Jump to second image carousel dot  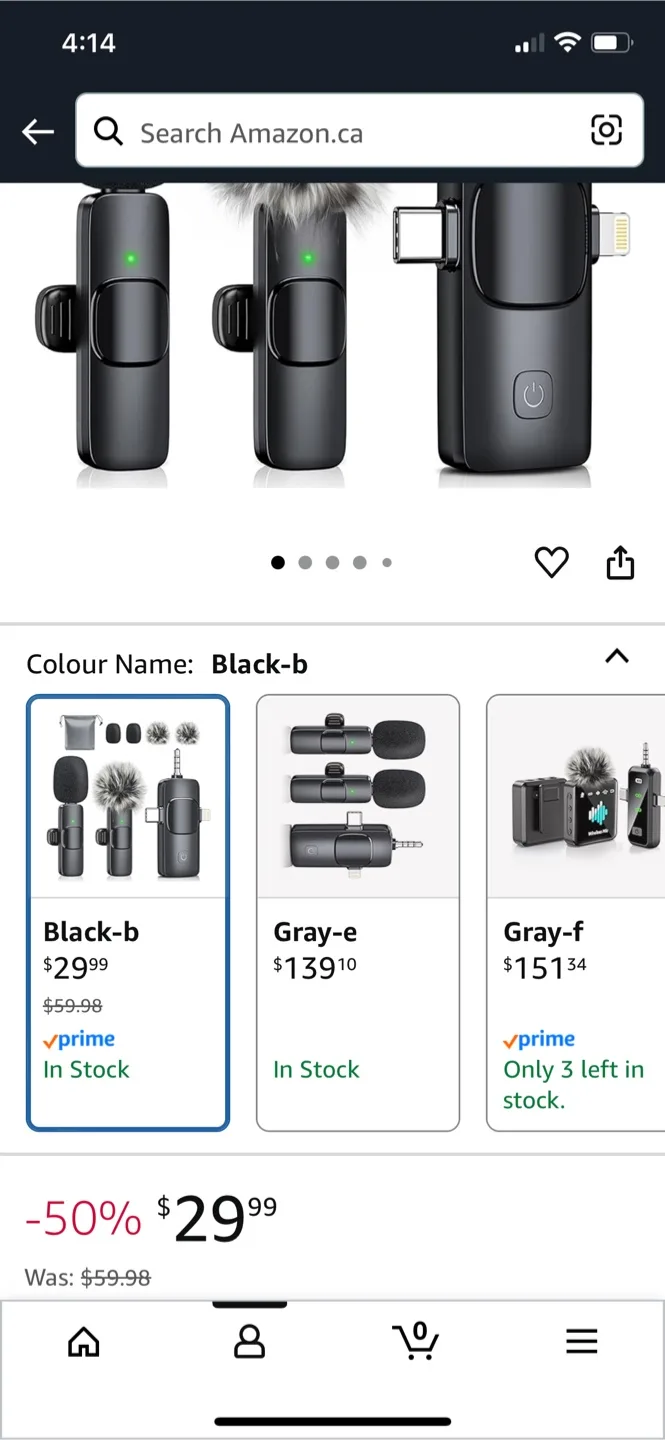305,563
